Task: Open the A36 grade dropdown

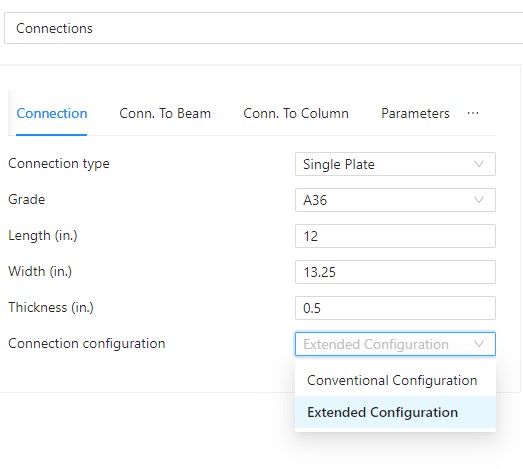Action: [x=395, y=200]
